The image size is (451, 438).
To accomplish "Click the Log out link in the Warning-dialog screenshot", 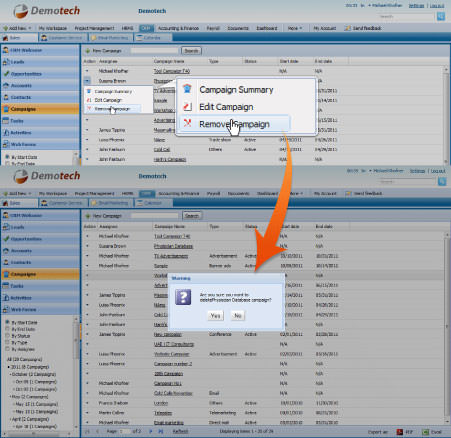I will coord(438,171).
